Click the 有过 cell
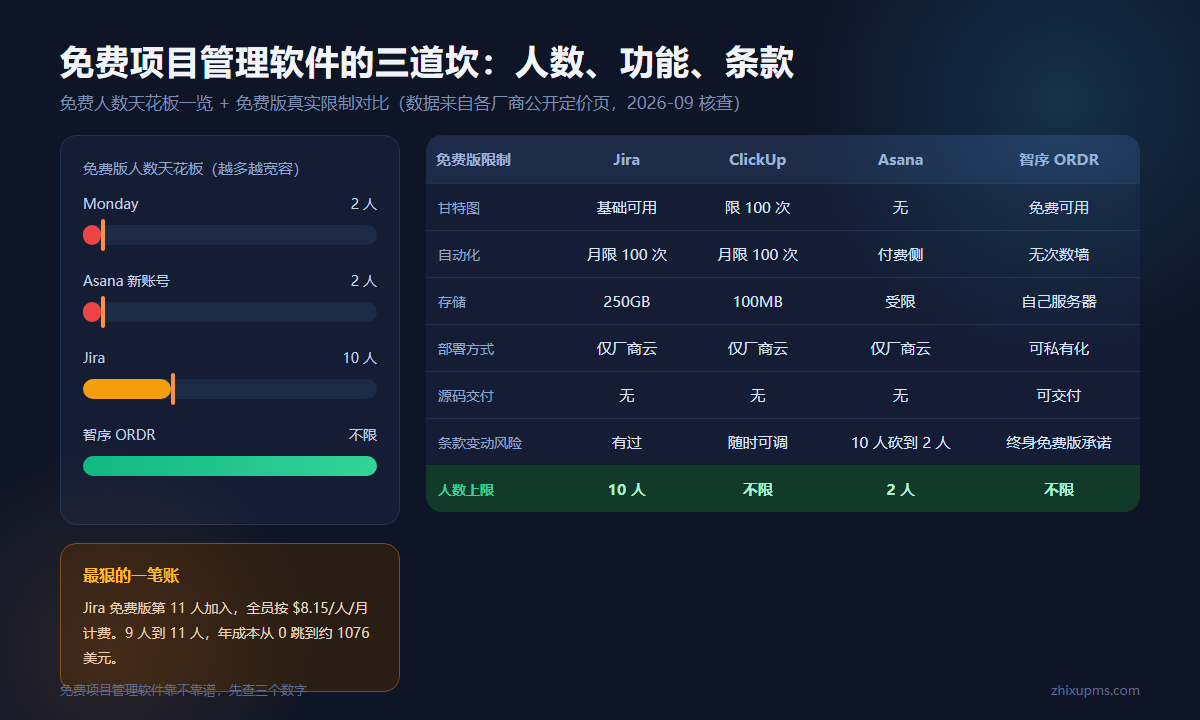This screenshot has width=1200, height=720. pos(627,443)
